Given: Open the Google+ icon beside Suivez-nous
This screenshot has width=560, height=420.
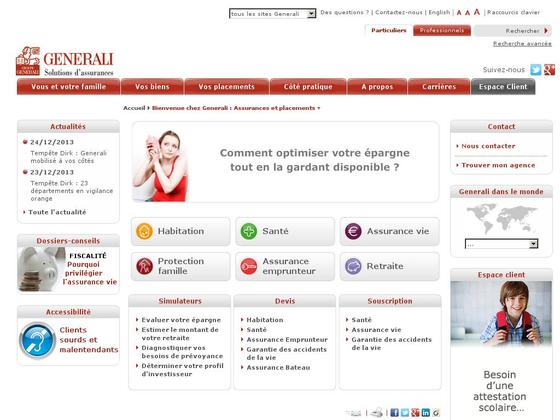Looking at the screenshot, I should tap(549, 70).
